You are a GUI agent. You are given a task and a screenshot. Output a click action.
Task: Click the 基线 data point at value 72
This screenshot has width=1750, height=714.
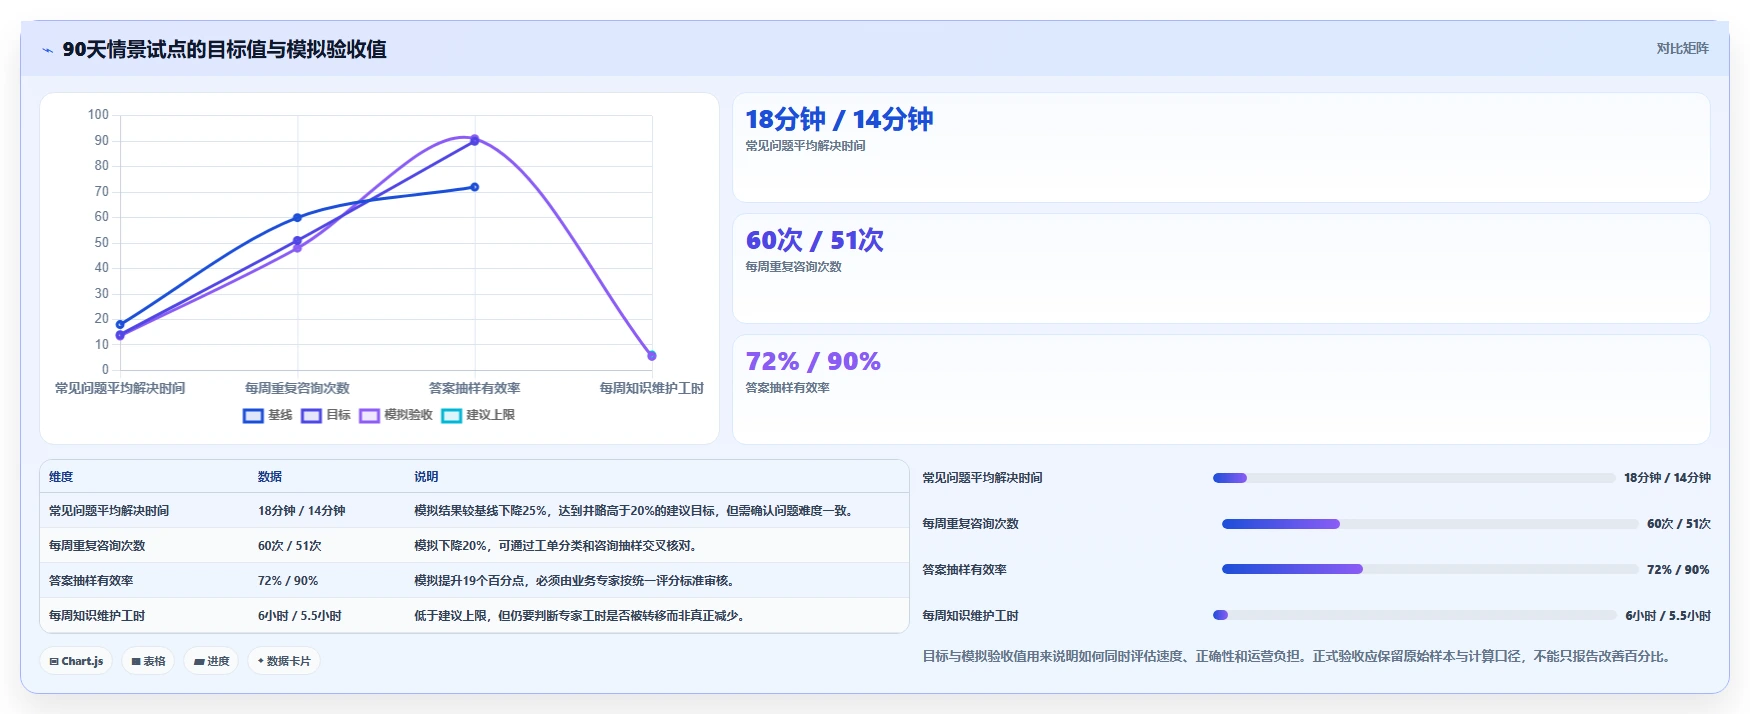point(474,187)
